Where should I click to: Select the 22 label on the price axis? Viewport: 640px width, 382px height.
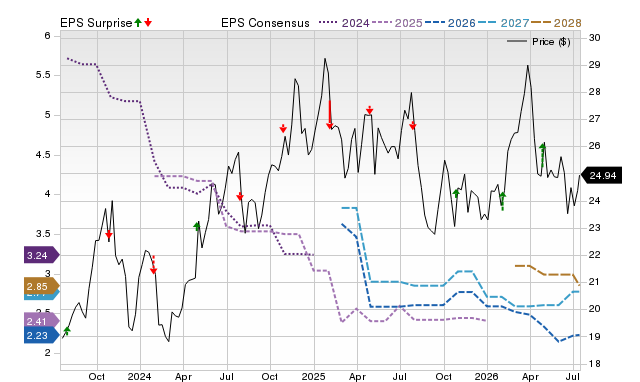point(594,255)
